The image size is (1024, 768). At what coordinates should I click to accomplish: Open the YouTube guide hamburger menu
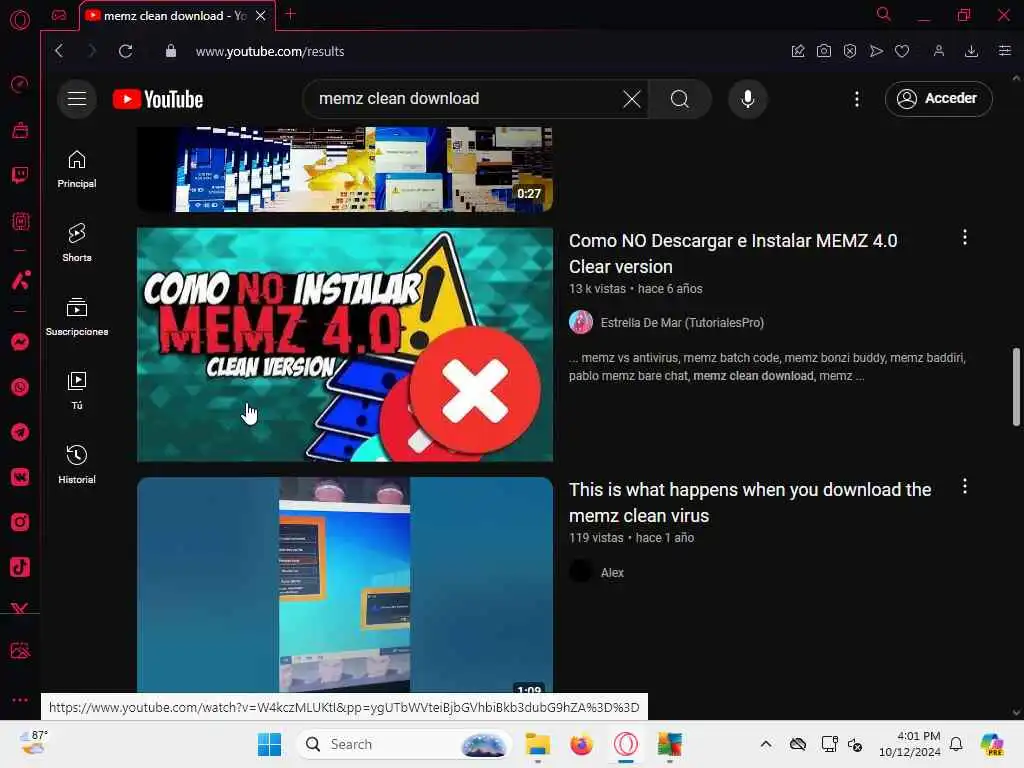[x=76, y=99]
